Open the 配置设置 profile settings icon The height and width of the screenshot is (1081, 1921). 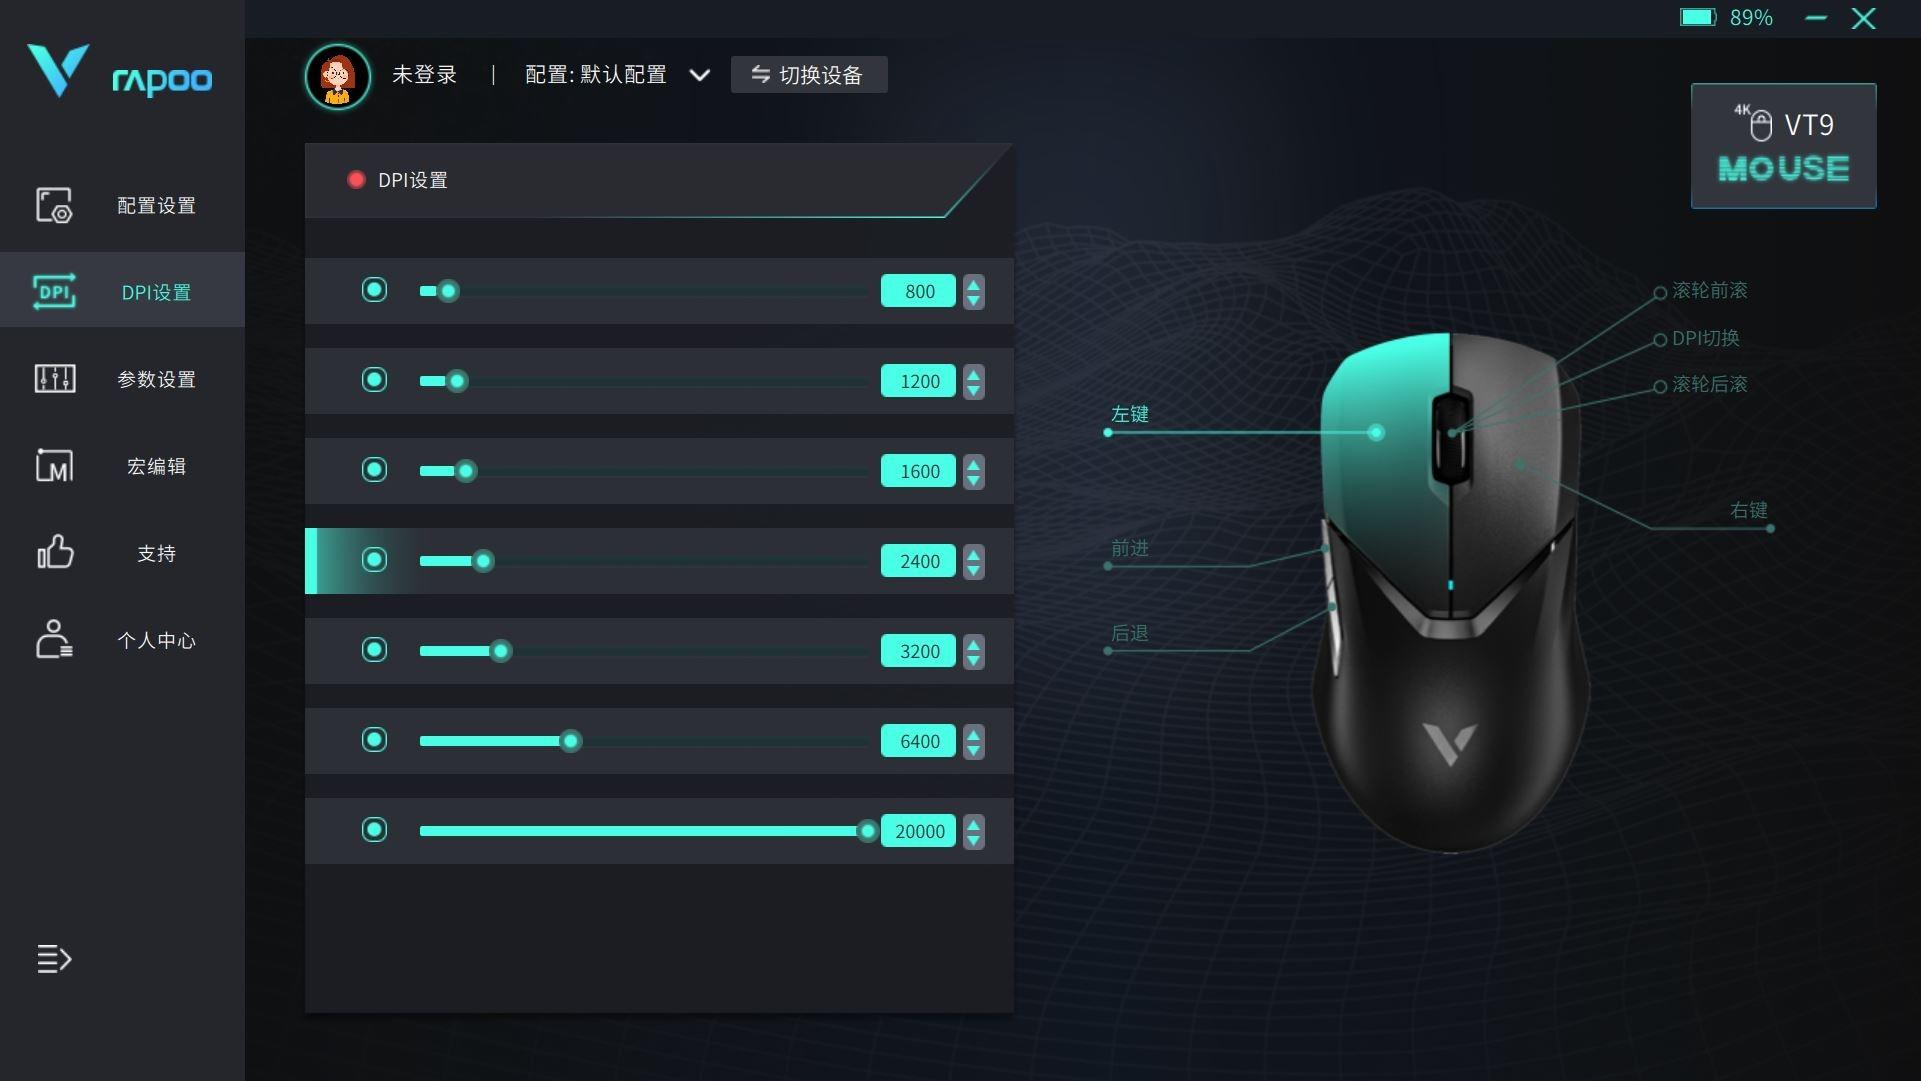click(54, 205)
